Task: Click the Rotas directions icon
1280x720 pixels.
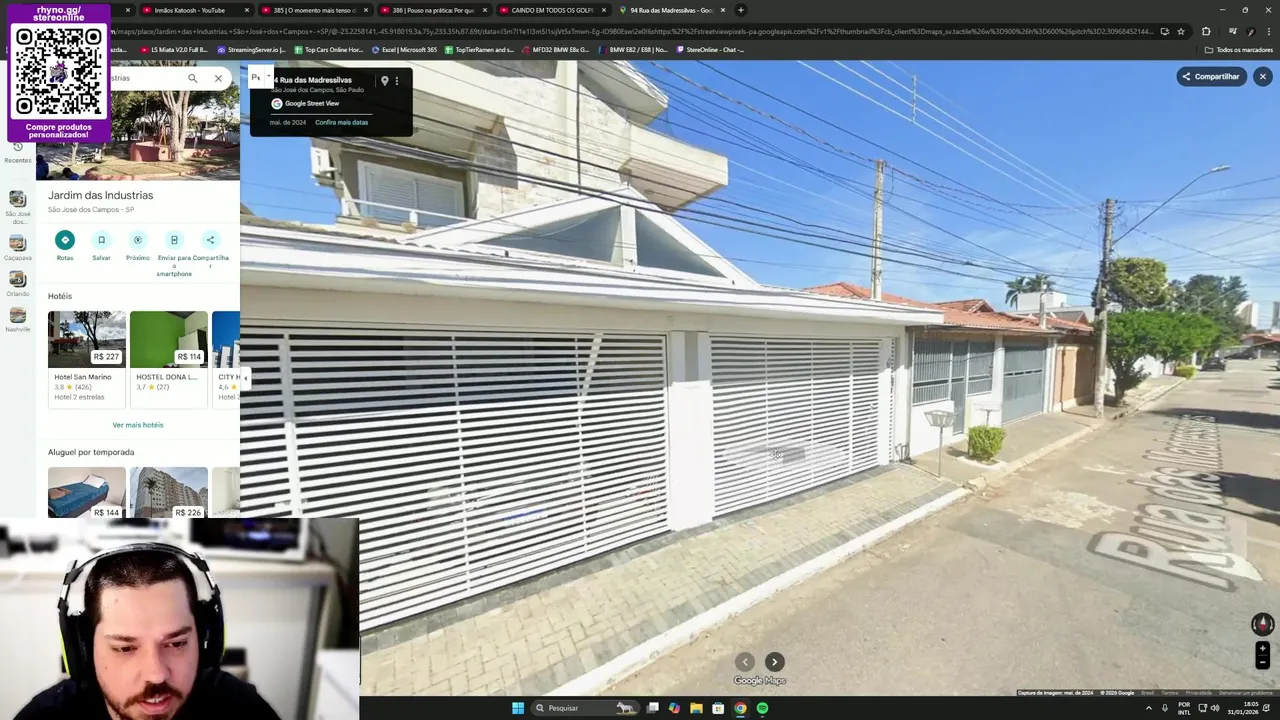Action: [65, 240]
